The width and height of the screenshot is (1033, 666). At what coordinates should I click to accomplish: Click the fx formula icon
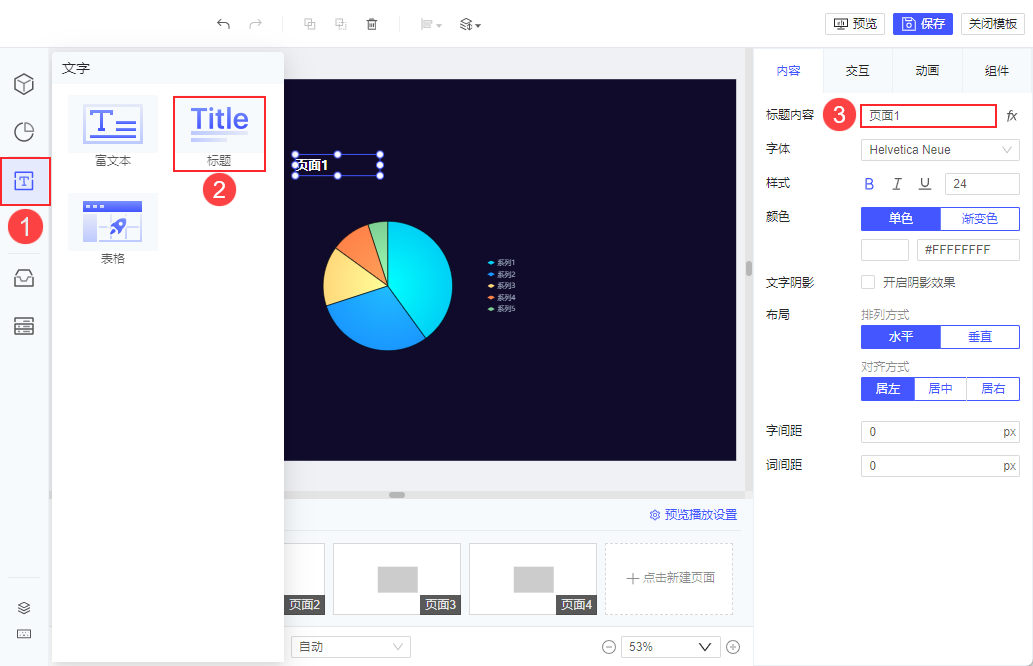click(x=1012, y=116)
